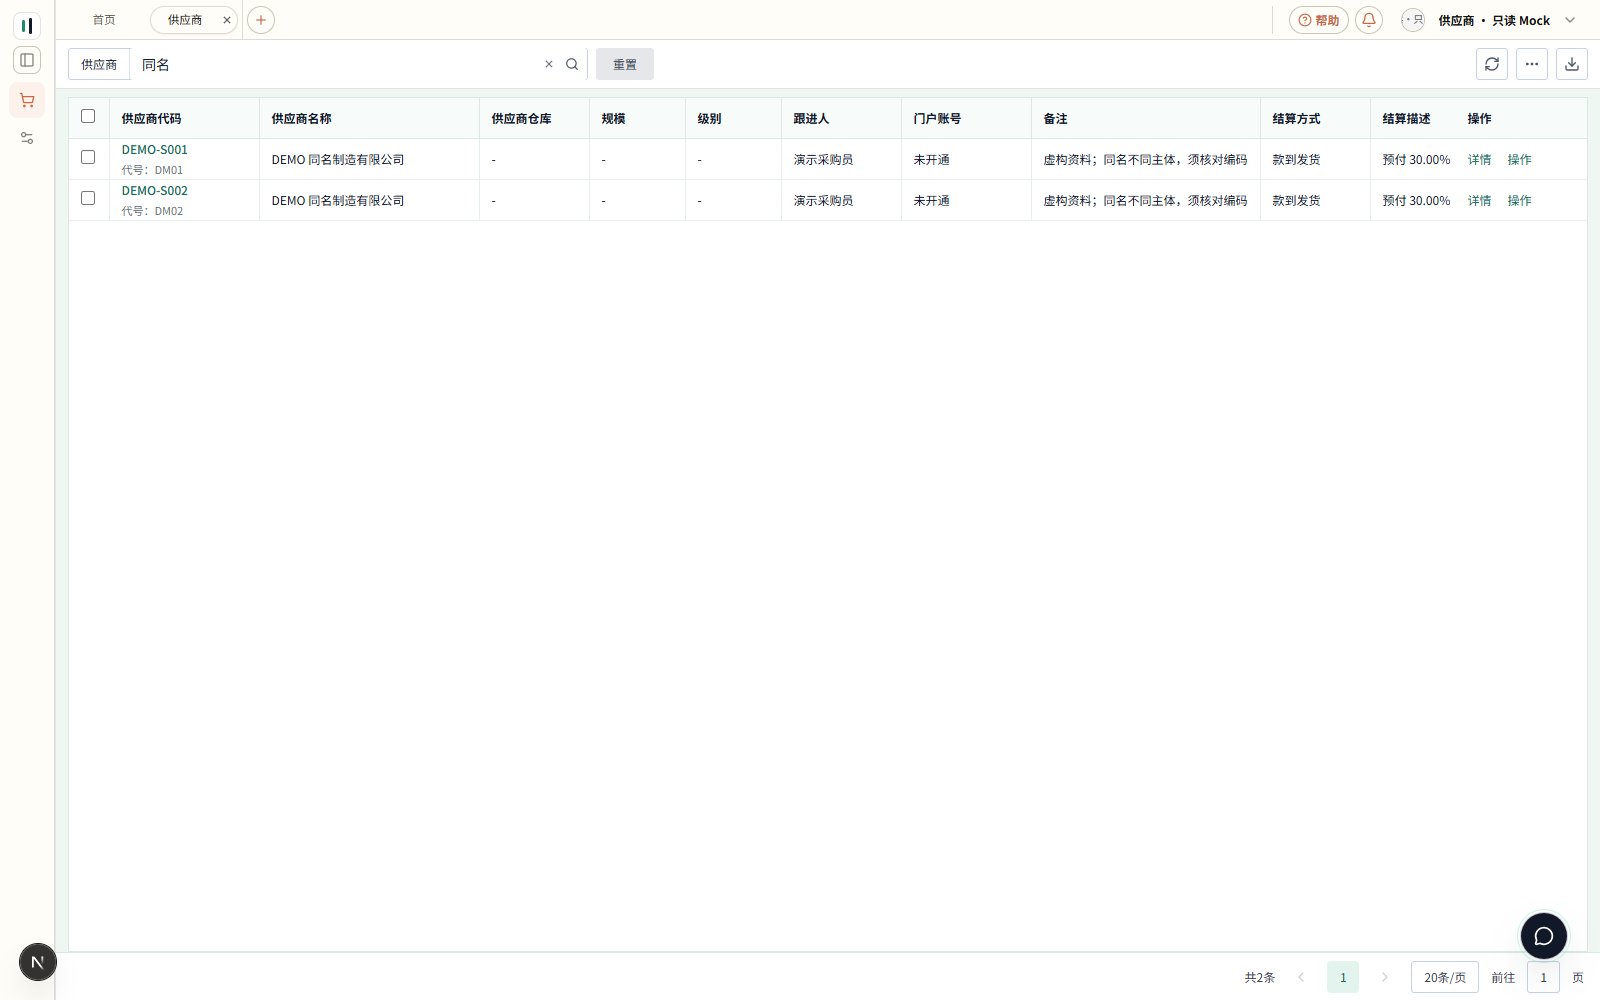The image size is (1600, 1000).
Task: Open the shopping cart procurement module
Action: (x=27, y=100)
